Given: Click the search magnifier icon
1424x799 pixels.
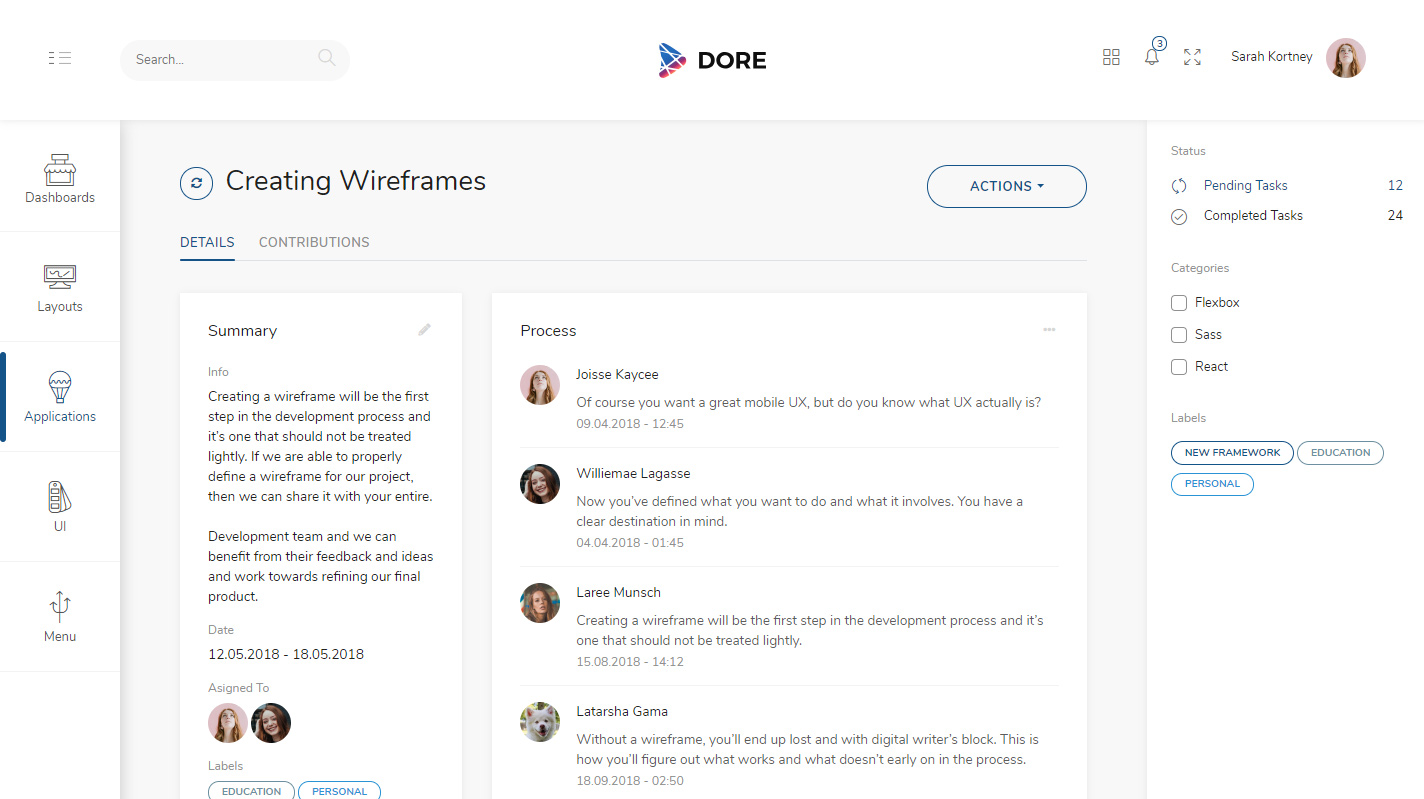Looking at the screenshot, I should [326, 58].
